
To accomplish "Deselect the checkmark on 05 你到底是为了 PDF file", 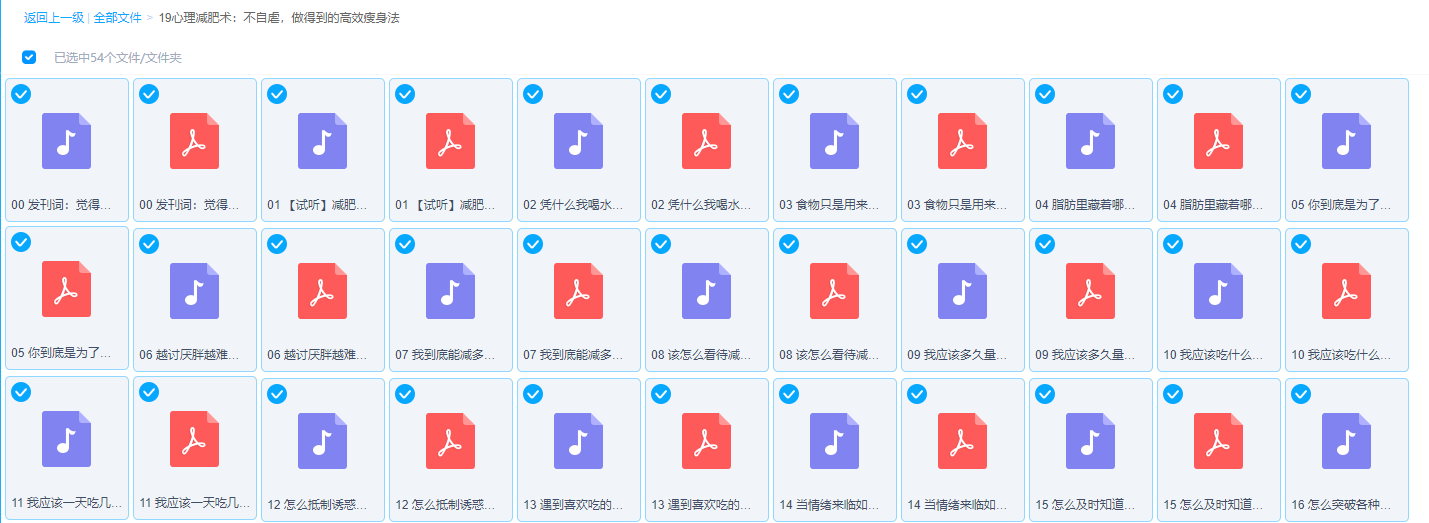I will [21, 243].
